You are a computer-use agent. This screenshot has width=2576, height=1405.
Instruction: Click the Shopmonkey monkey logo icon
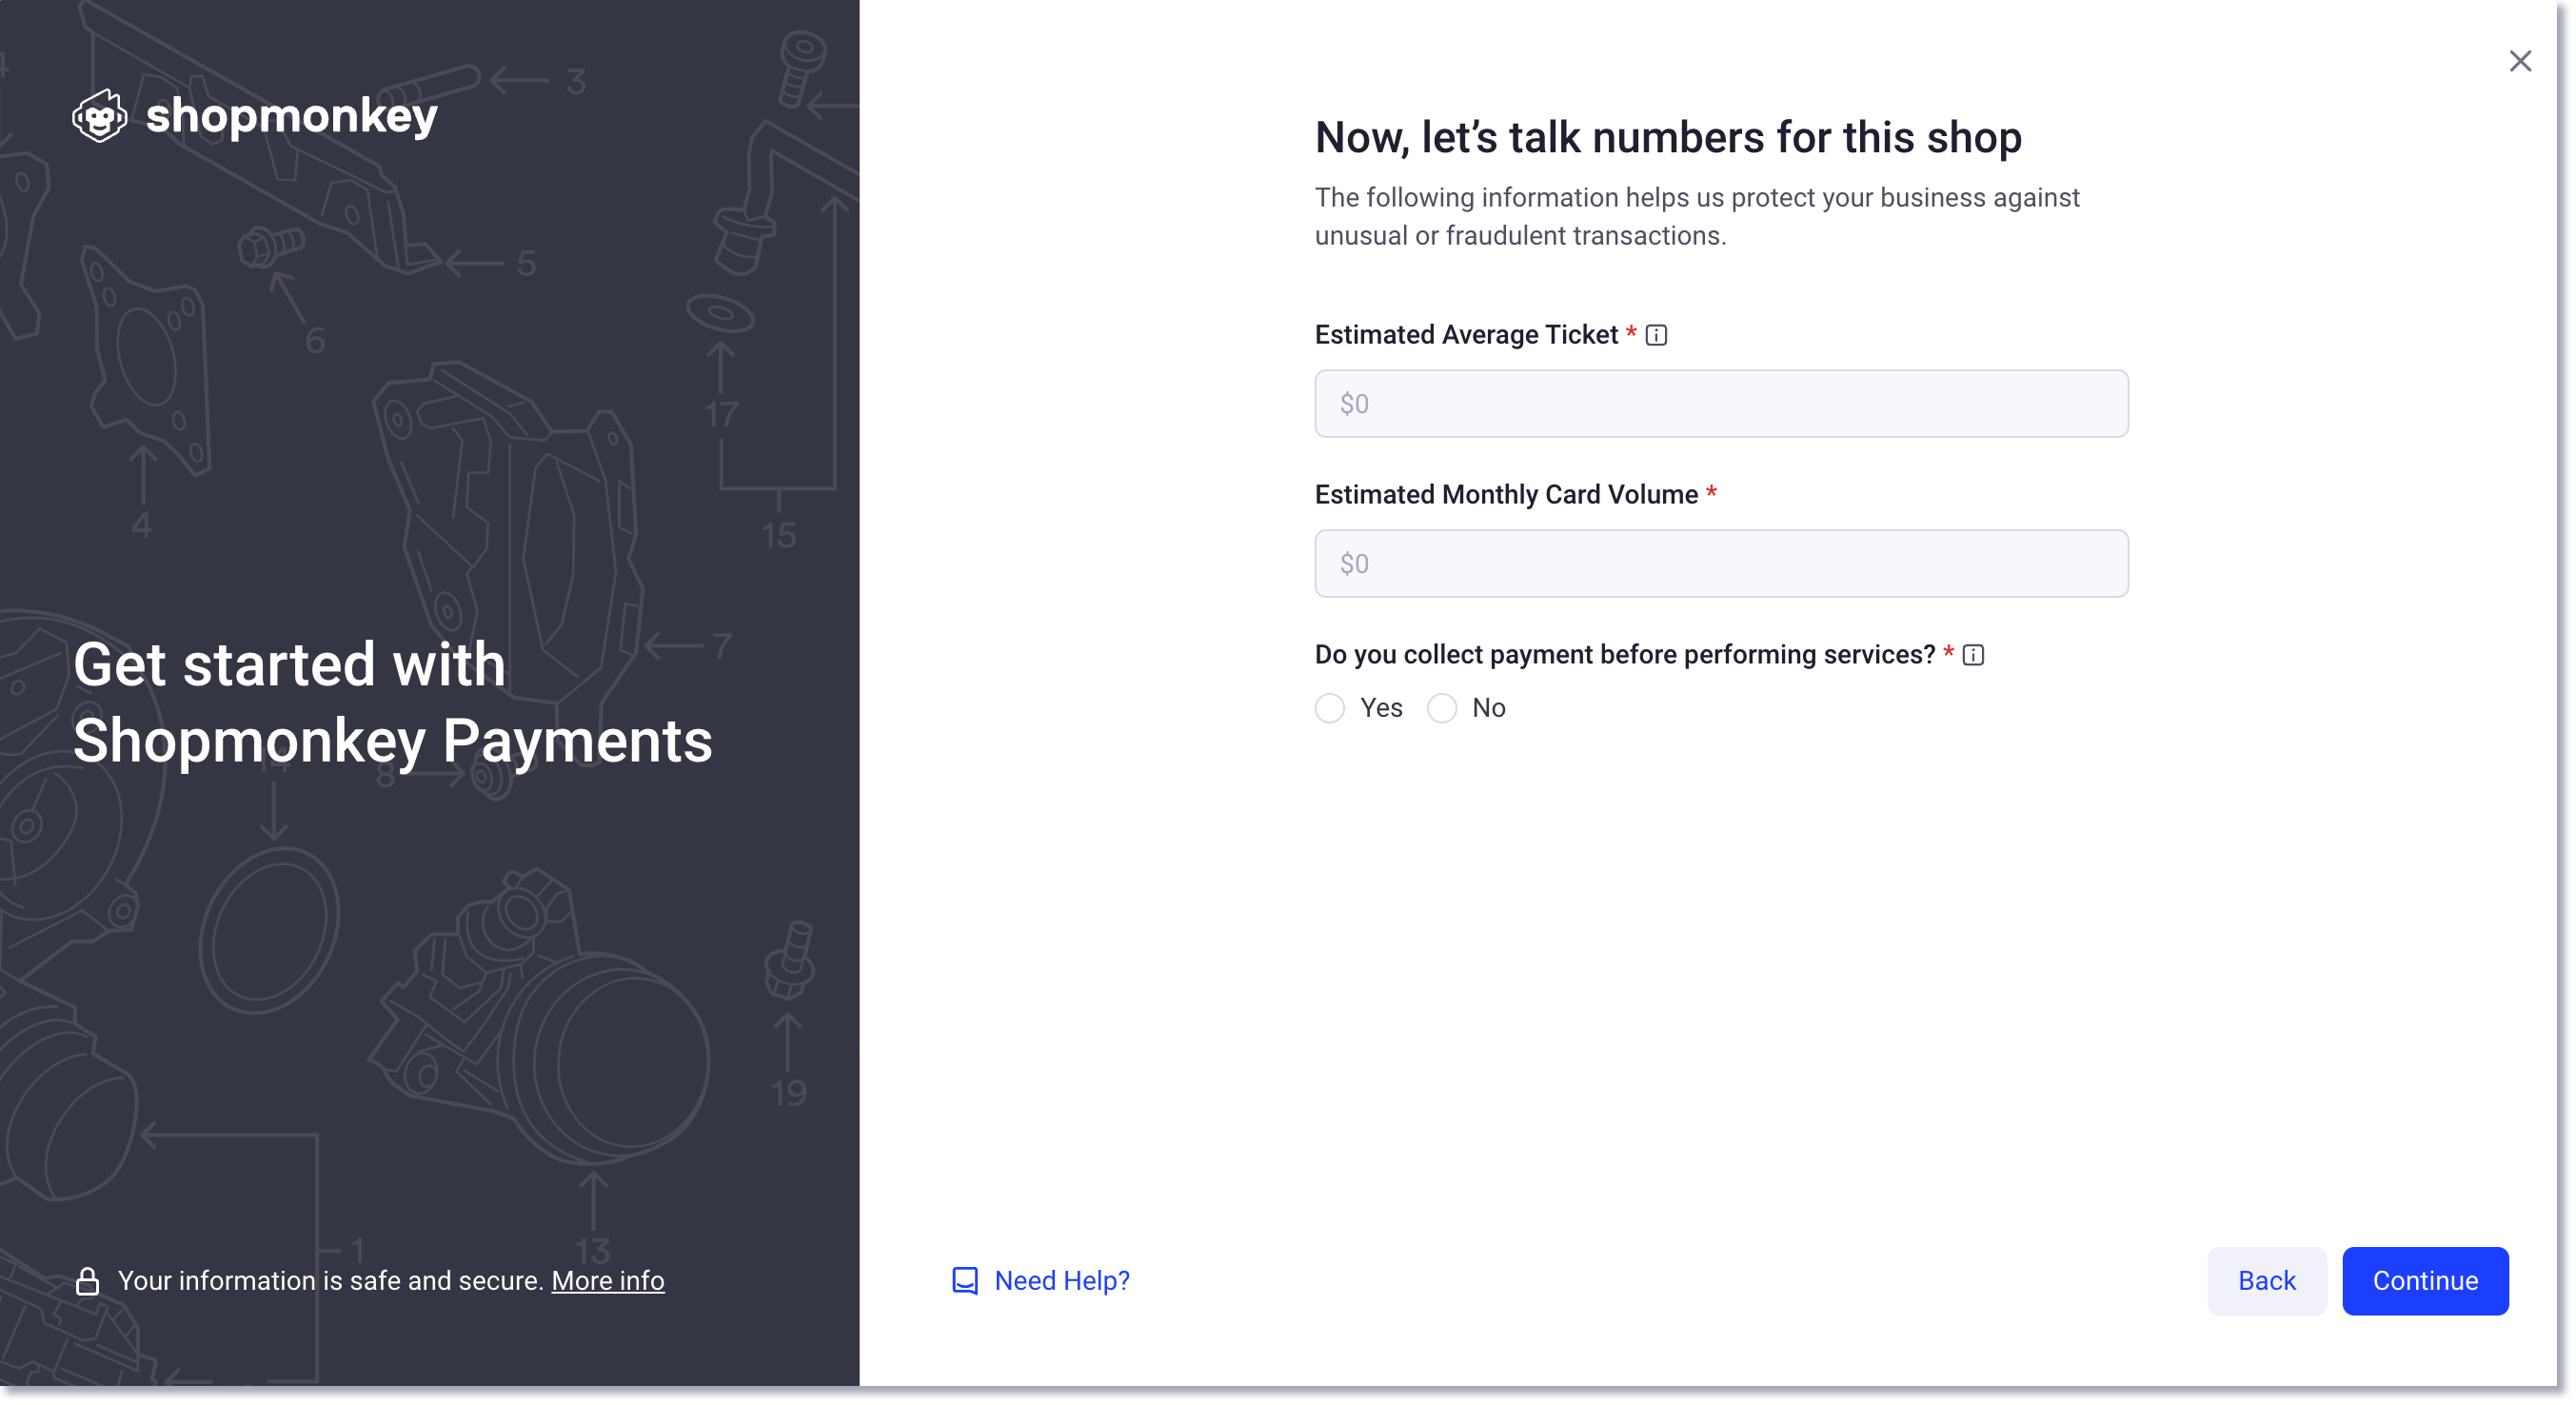coord(100,116)
